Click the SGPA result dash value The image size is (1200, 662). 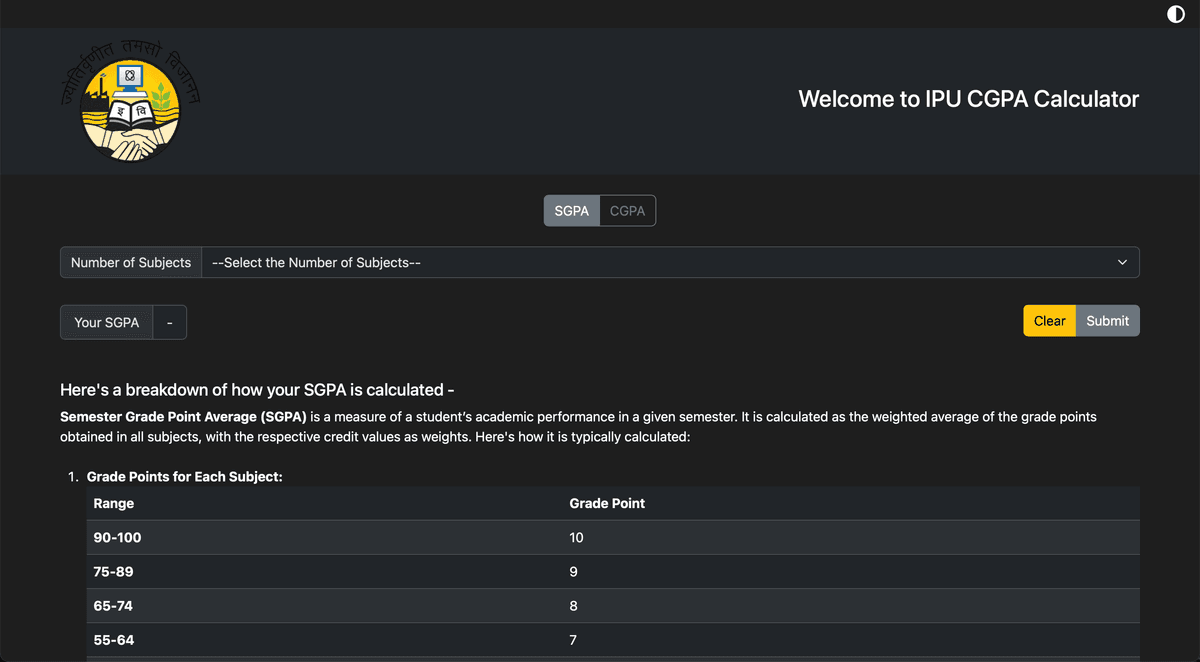[170, 323]
